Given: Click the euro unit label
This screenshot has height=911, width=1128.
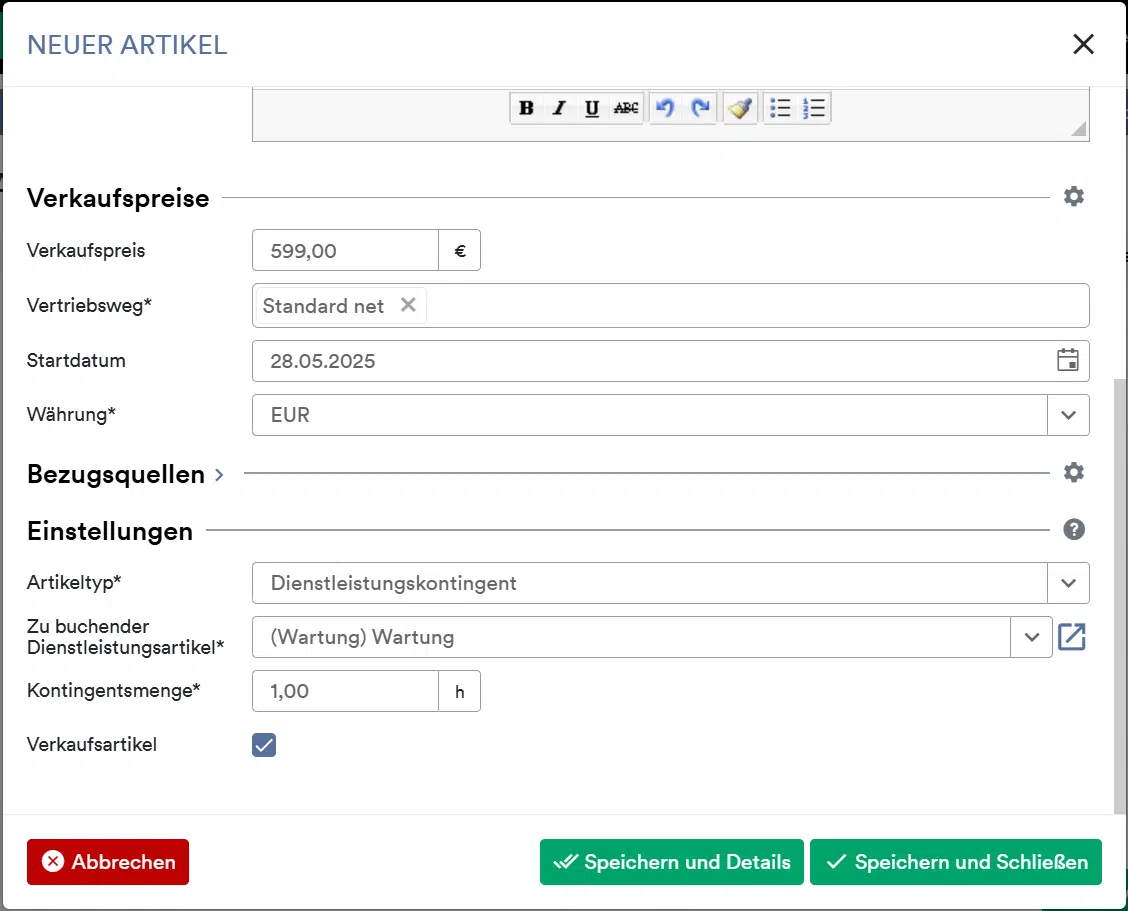Looking at the screenshot, I should [460, 250].
